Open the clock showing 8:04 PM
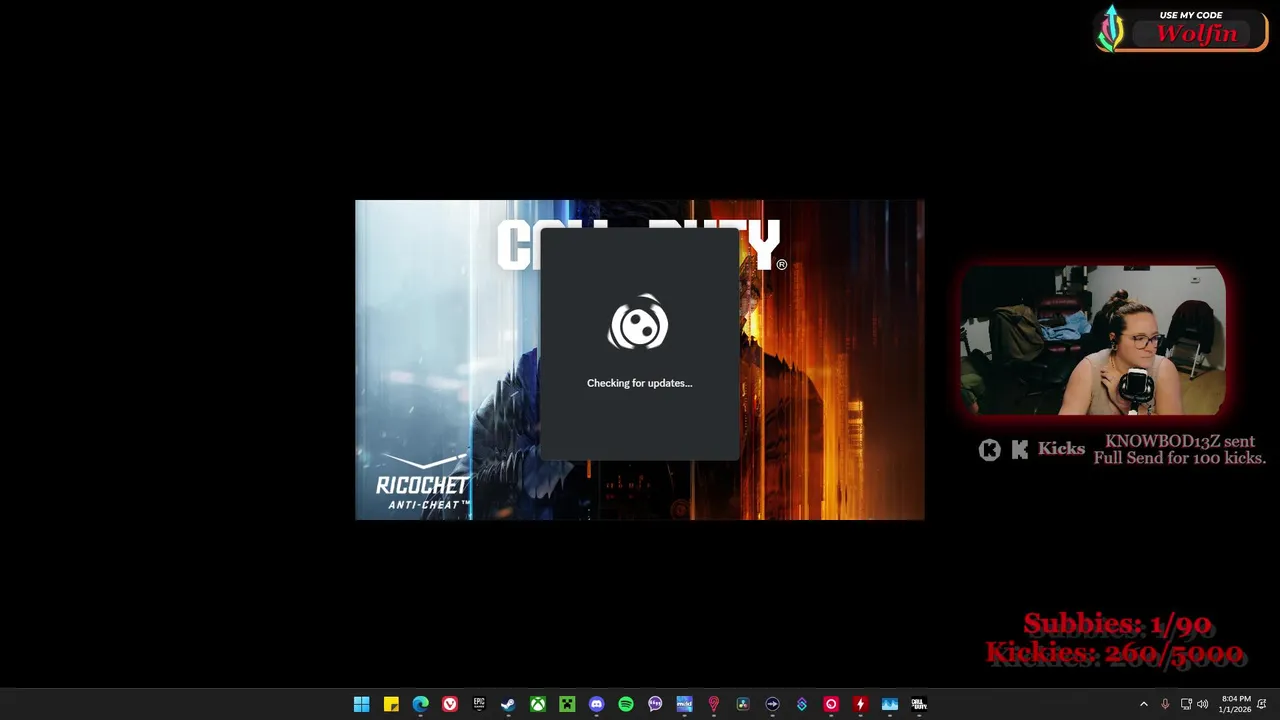 [x=1236, y=704]
